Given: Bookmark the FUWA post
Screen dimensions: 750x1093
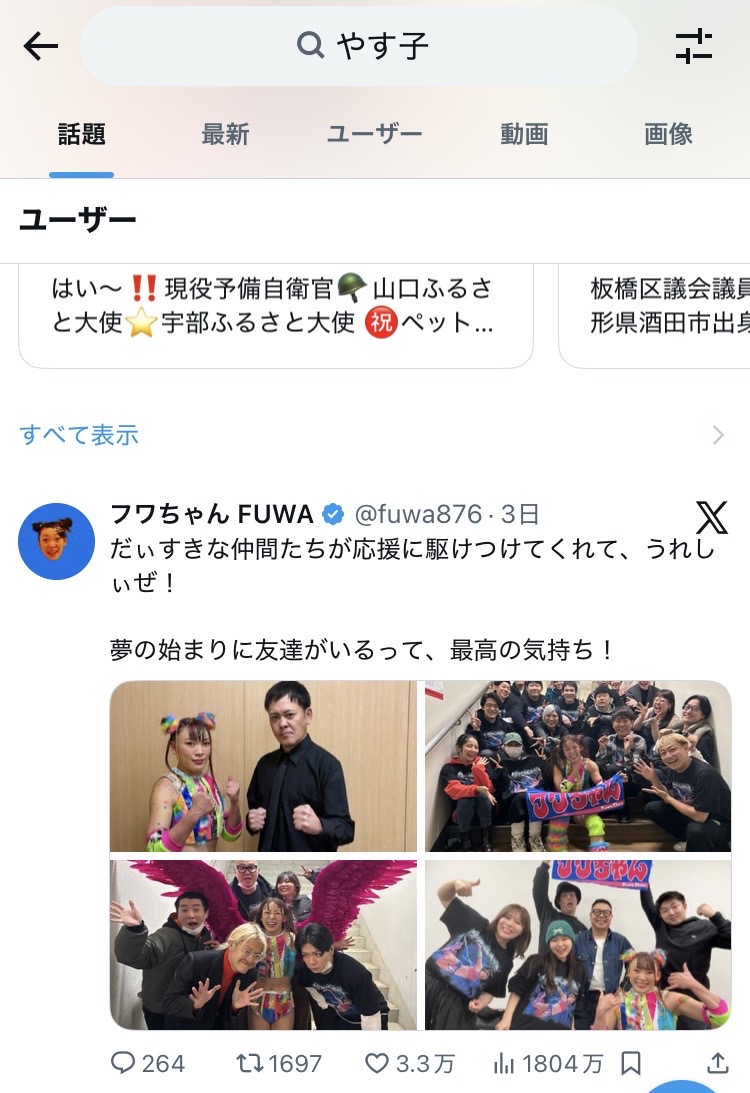Looking at the screenshot, I should tap(631, 1063).
